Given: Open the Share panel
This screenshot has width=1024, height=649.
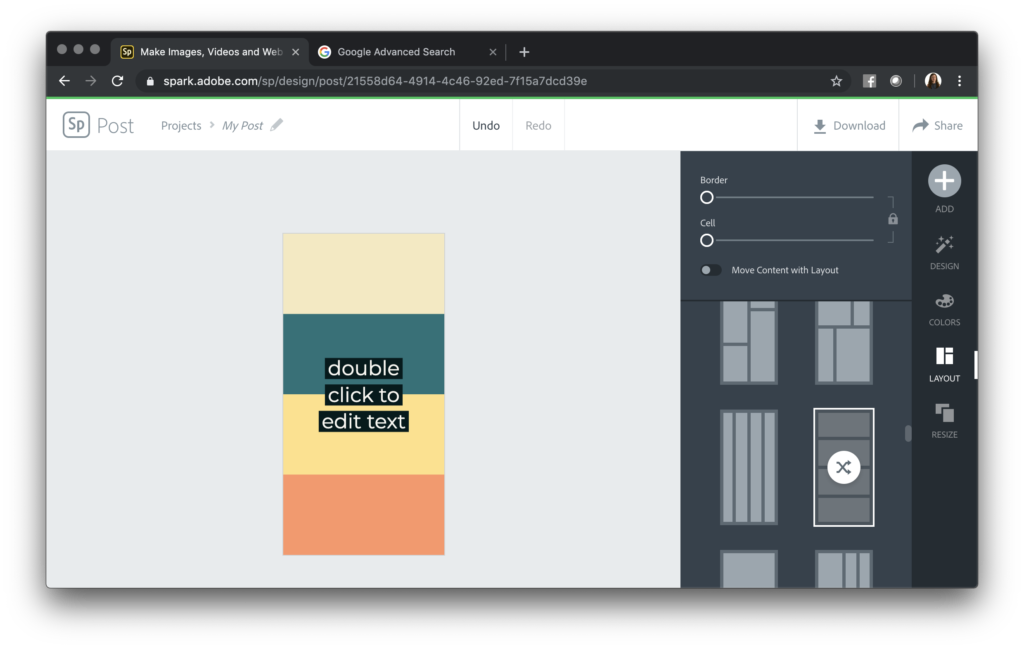Looking at the screenshot, I should (x=938, y=125).
